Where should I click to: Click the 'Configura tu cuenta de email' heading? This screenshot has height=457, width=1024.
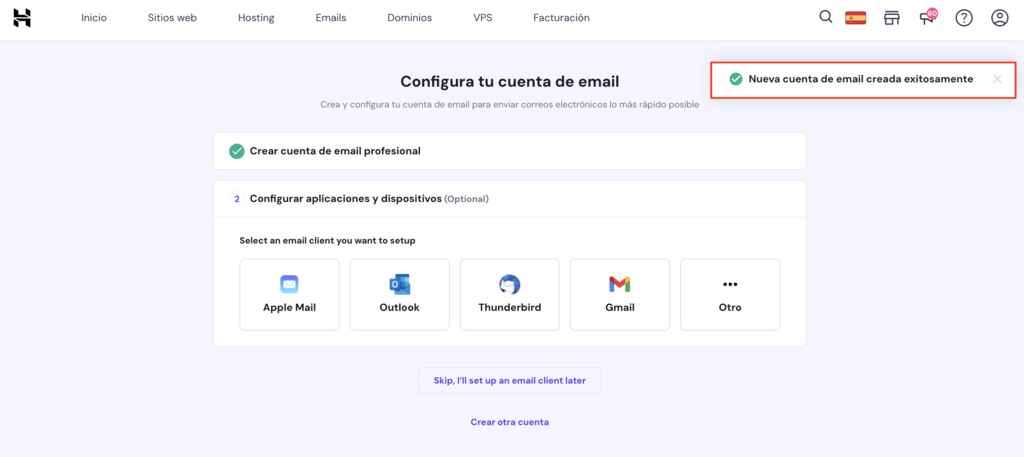coord(509,82)
